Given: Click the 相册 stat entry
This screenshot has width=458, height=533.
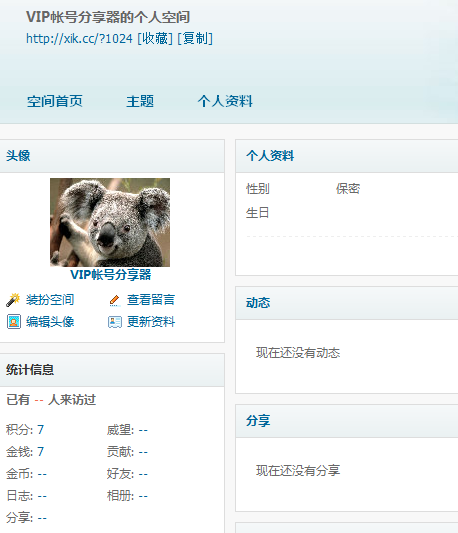Looking at the screenshot, I should click(127, 496).
